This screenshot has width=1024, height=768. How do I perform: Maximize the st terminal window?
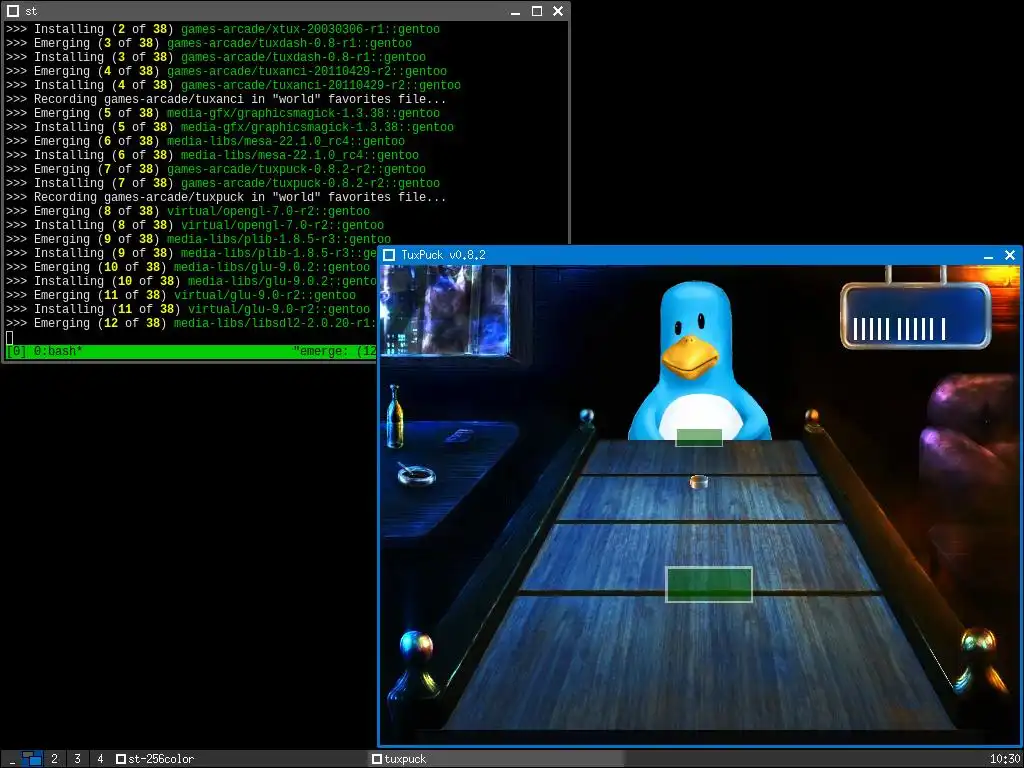point(537,11)
